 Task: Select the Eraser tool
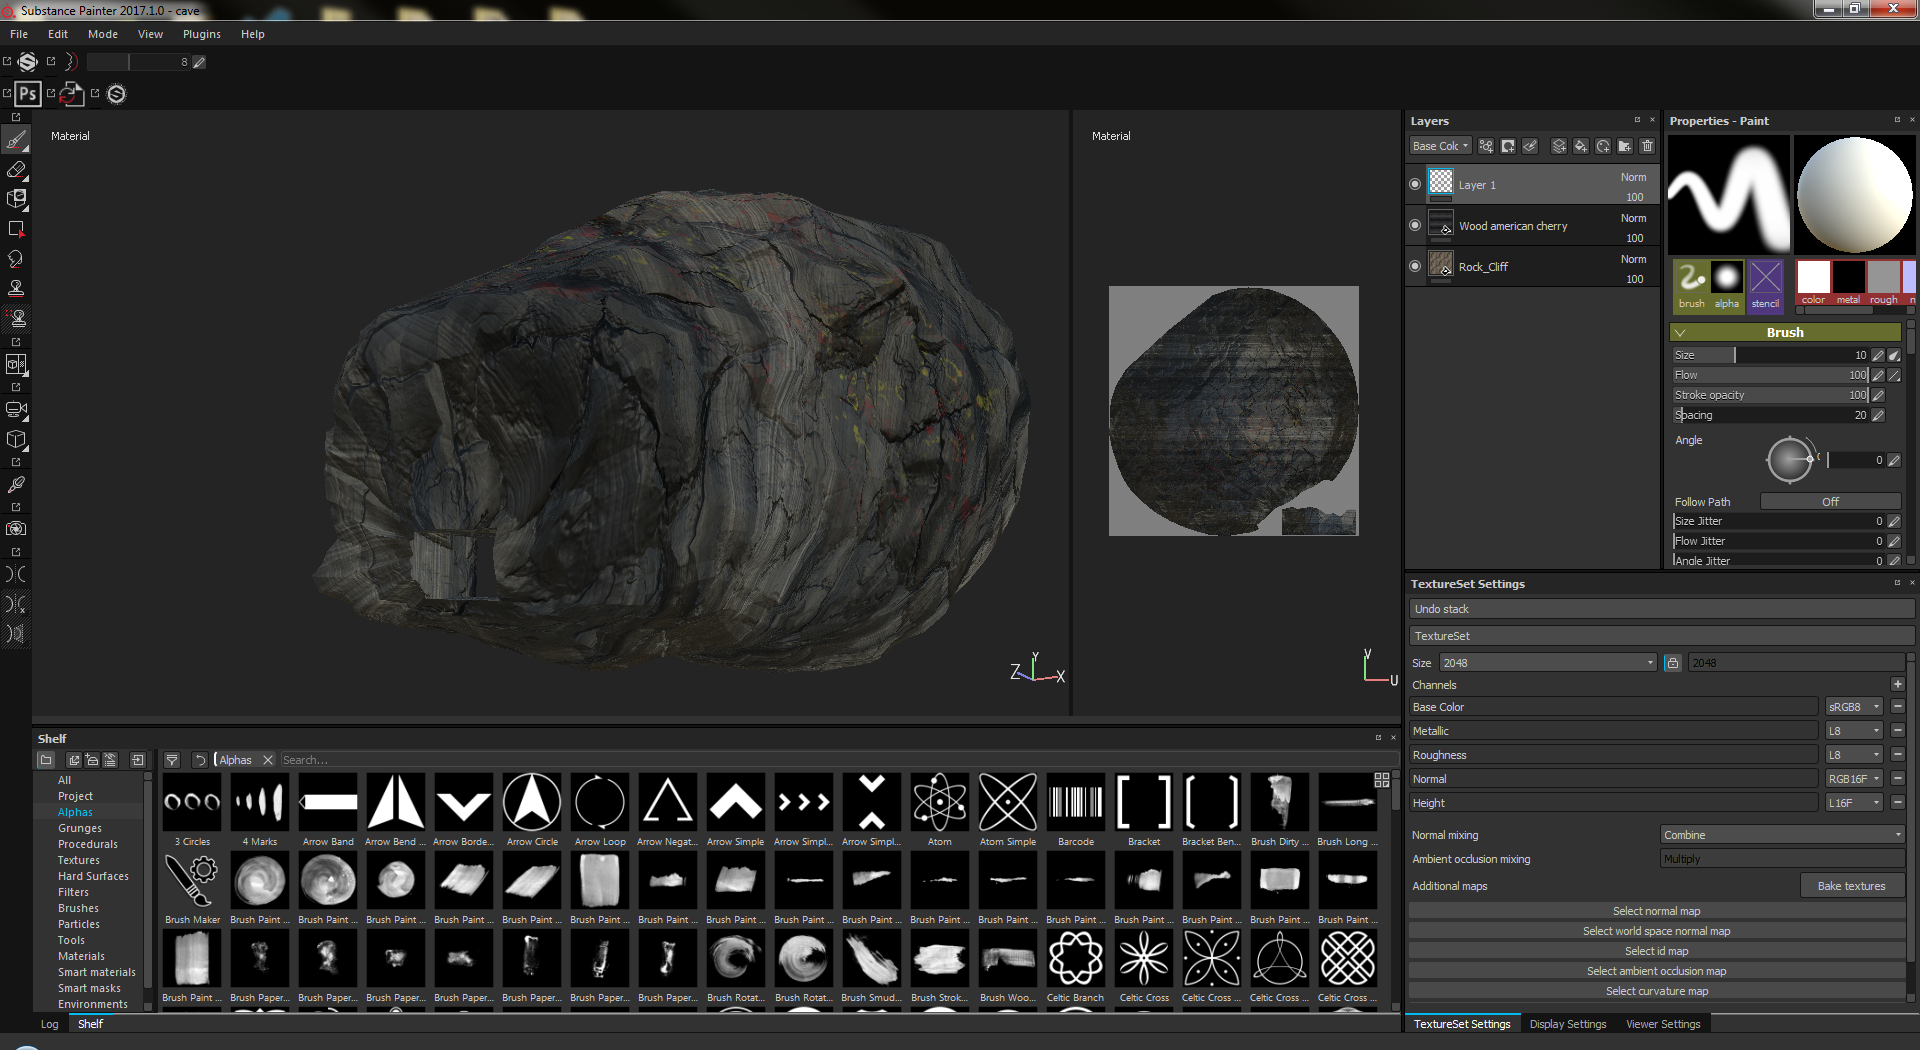click(x=16, y=169)
